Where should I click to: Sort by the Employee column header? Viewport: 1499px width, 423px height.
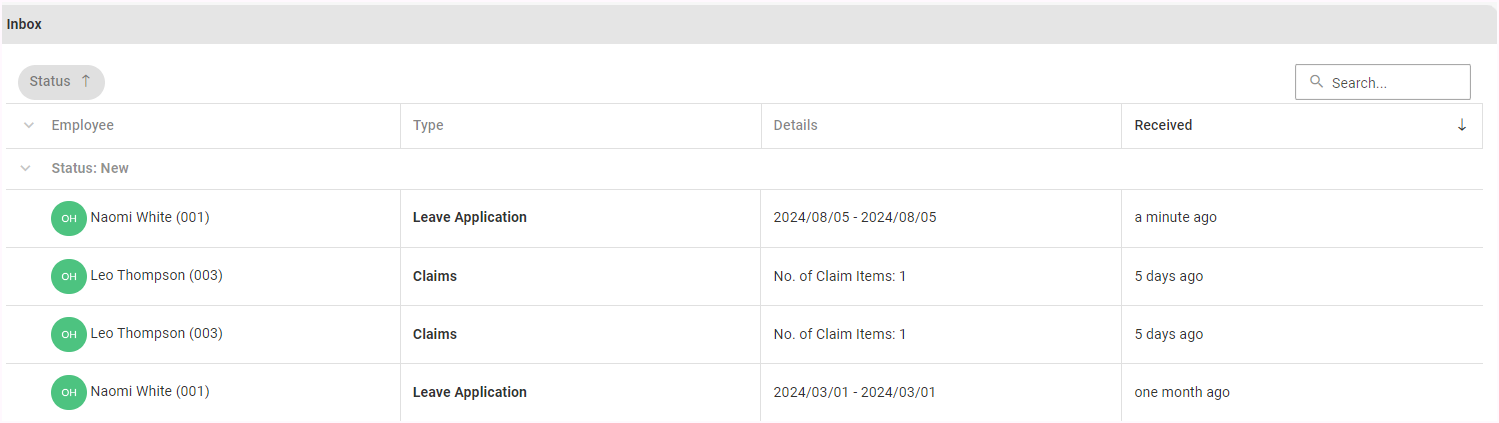coord(83,125)
